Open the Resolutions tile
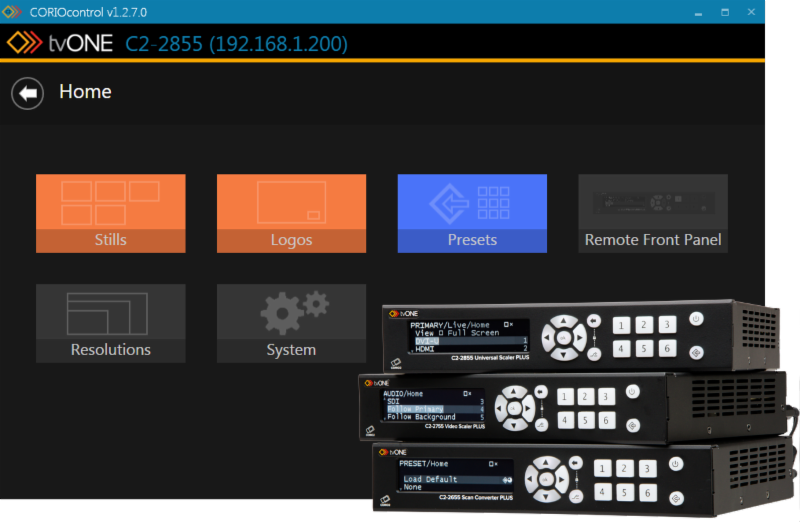 pyautogui.click(x=110, y=323)
